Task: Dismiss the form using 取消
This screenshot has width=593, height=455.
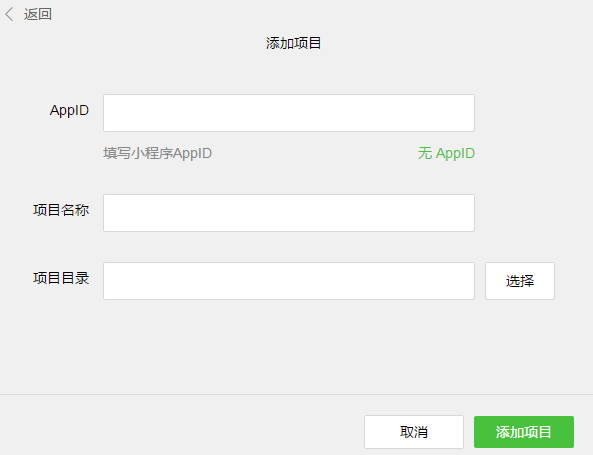Action: pos(414,432)
